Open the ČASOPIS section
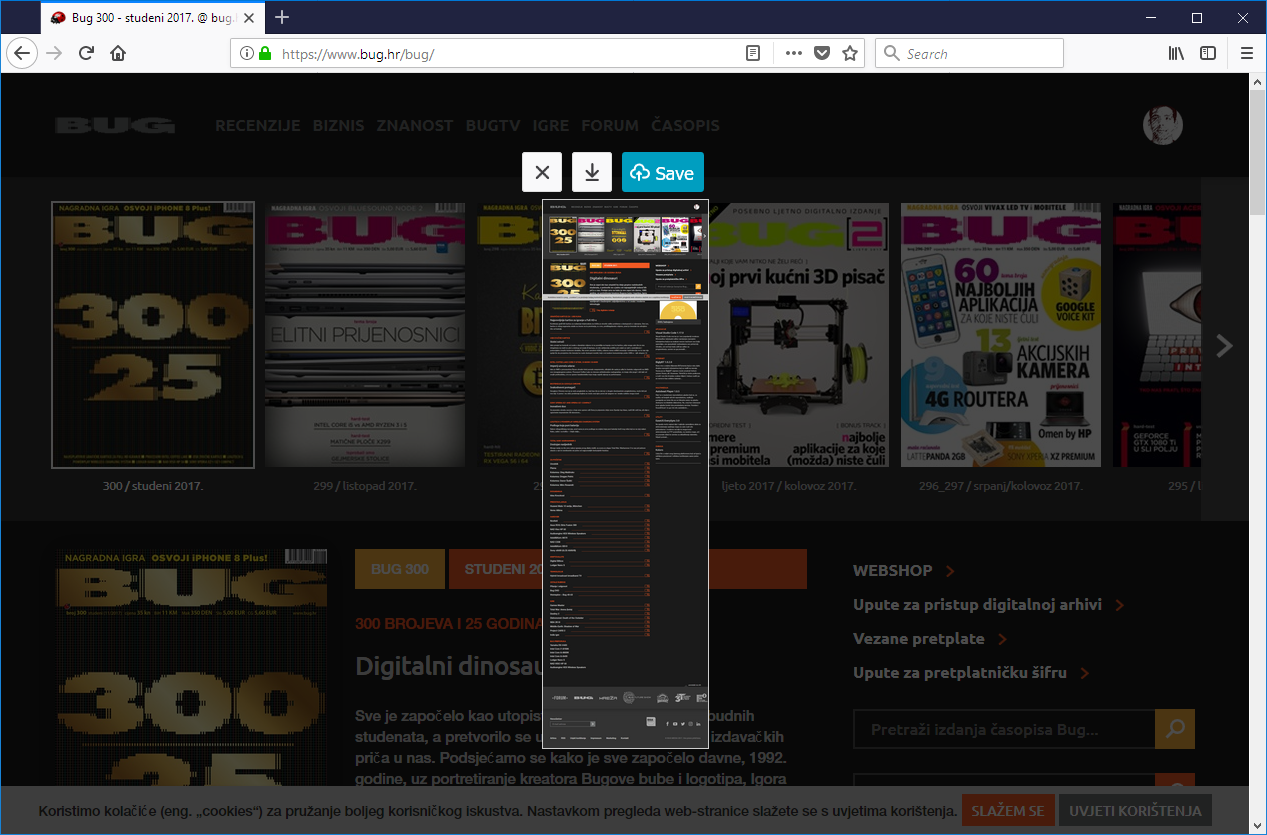 click(x=685, y=126)
